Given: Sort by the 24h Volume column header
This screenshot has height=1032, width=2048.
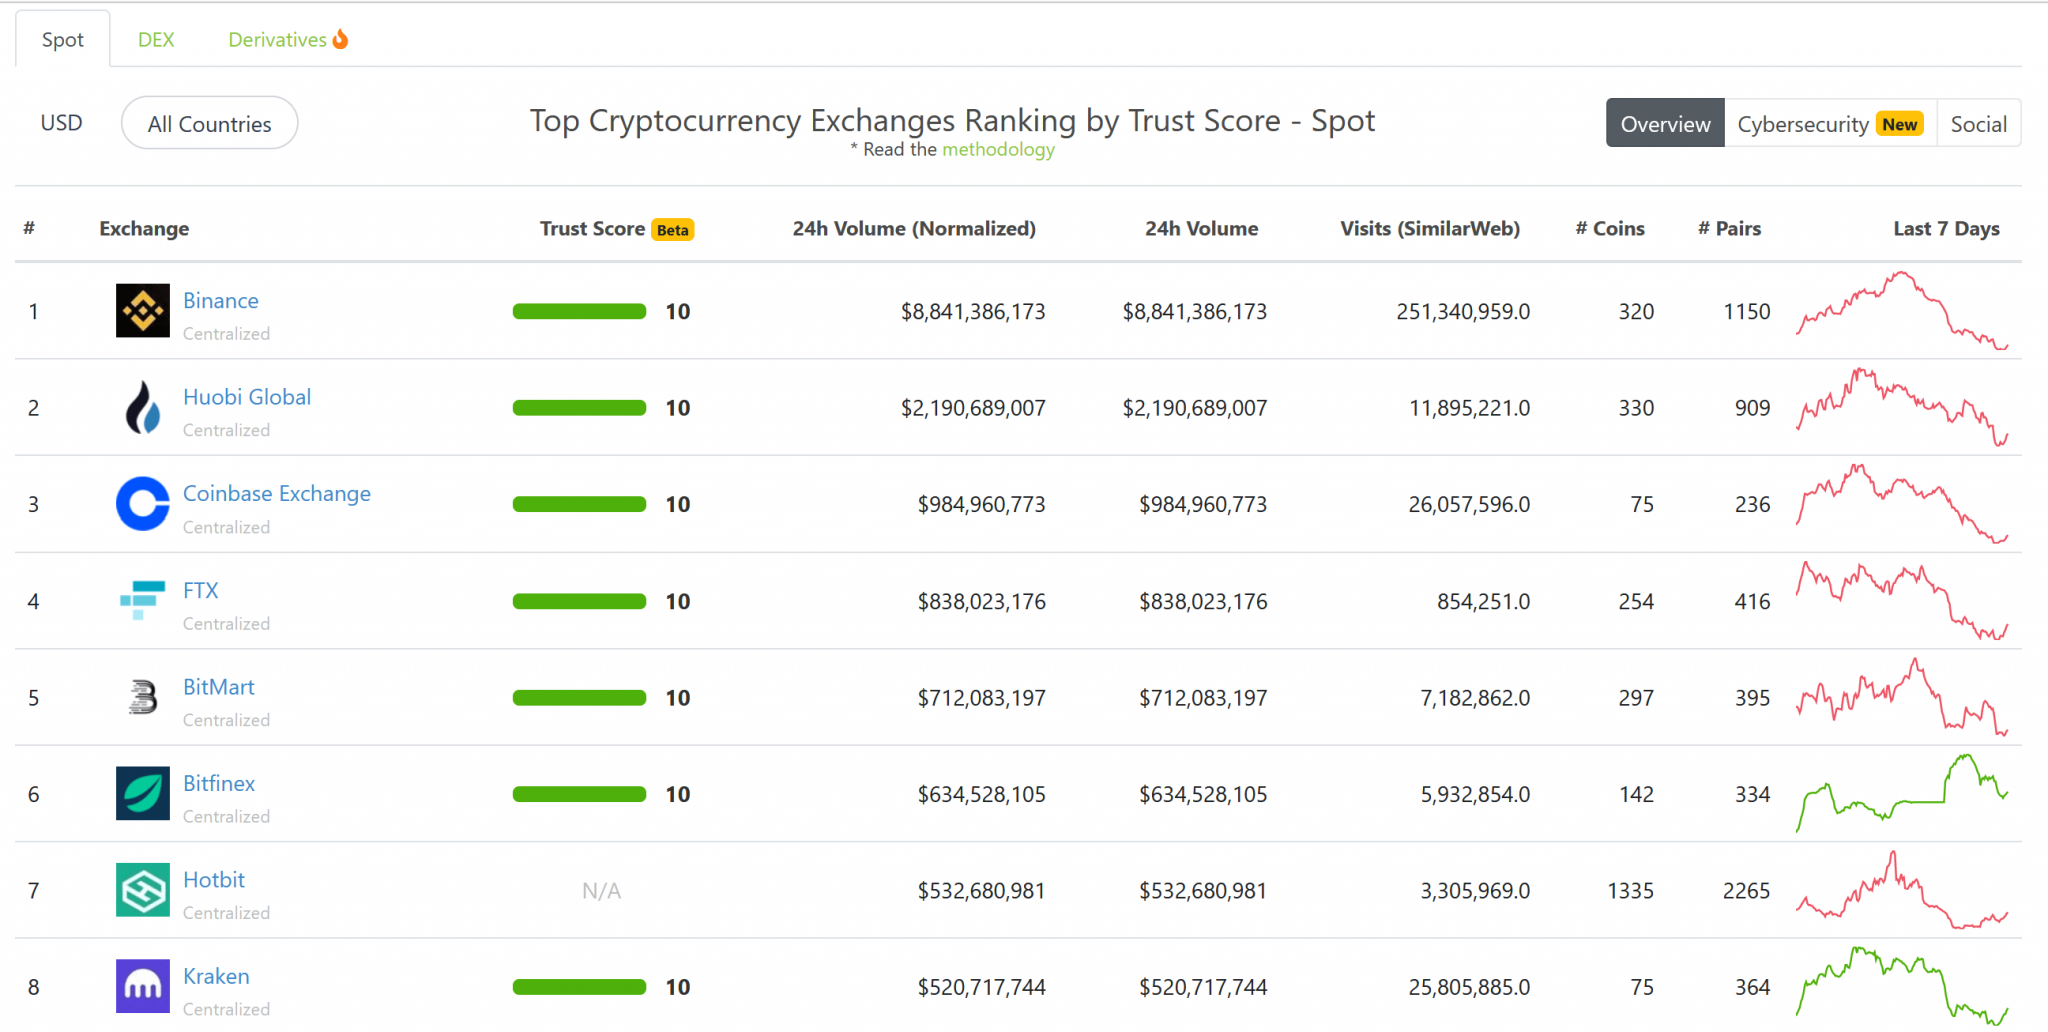Looking at the screenshot, I should [1200, 228].
